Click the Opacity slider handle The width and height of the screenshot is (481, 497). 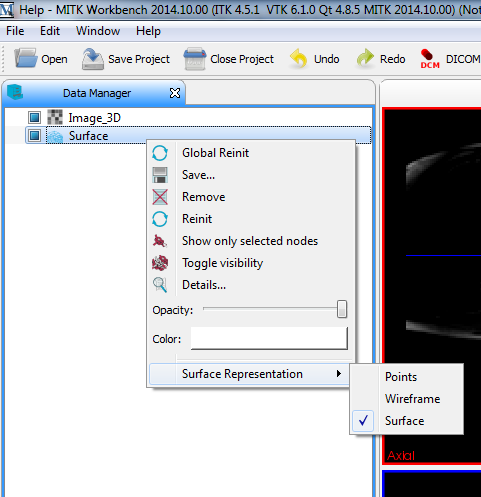point(342,309)
